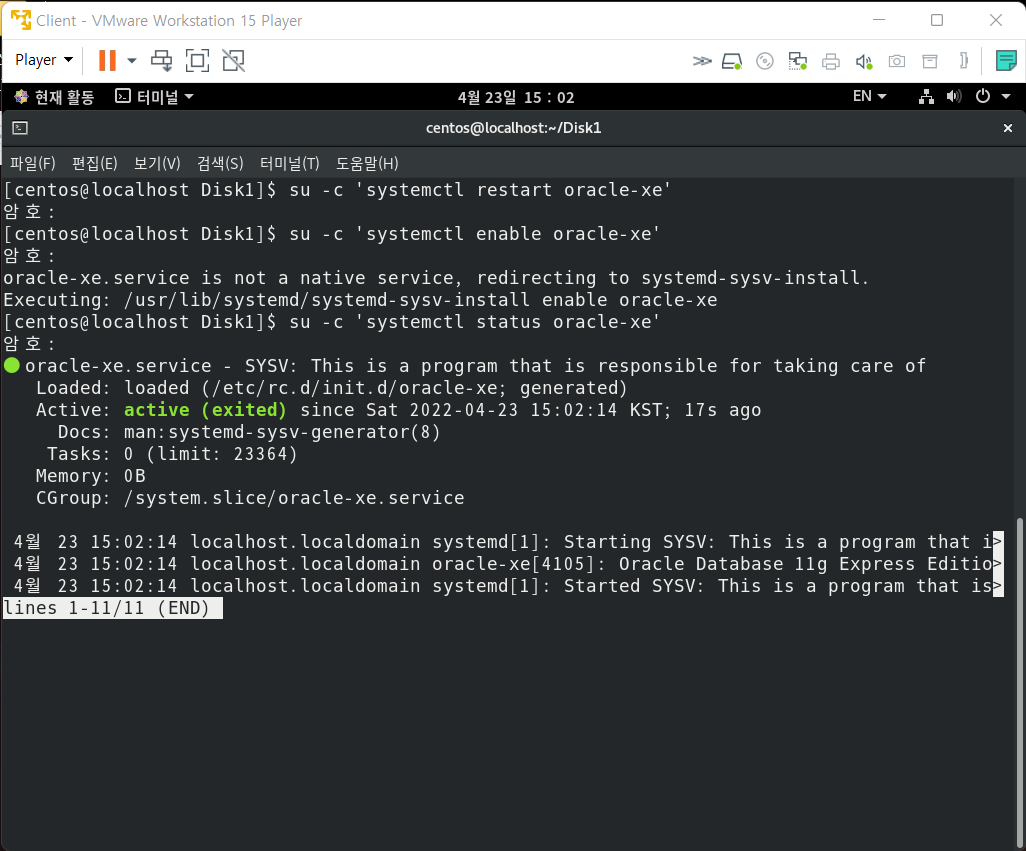Click the printer device icon

(x=830, y=61)
